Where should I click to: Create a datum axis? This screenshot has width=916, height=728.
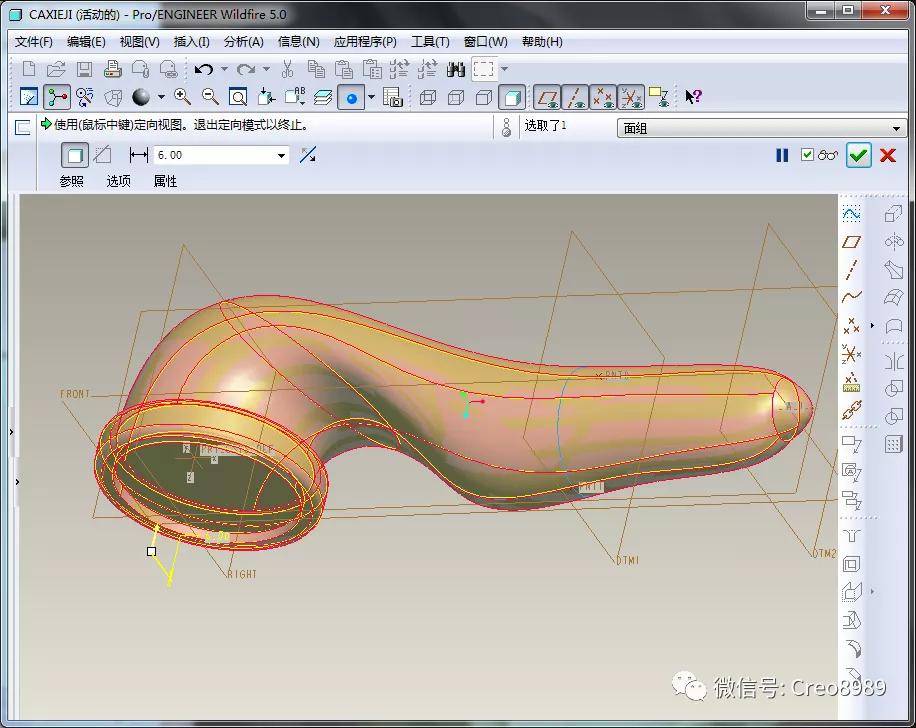tap(852, 269)
